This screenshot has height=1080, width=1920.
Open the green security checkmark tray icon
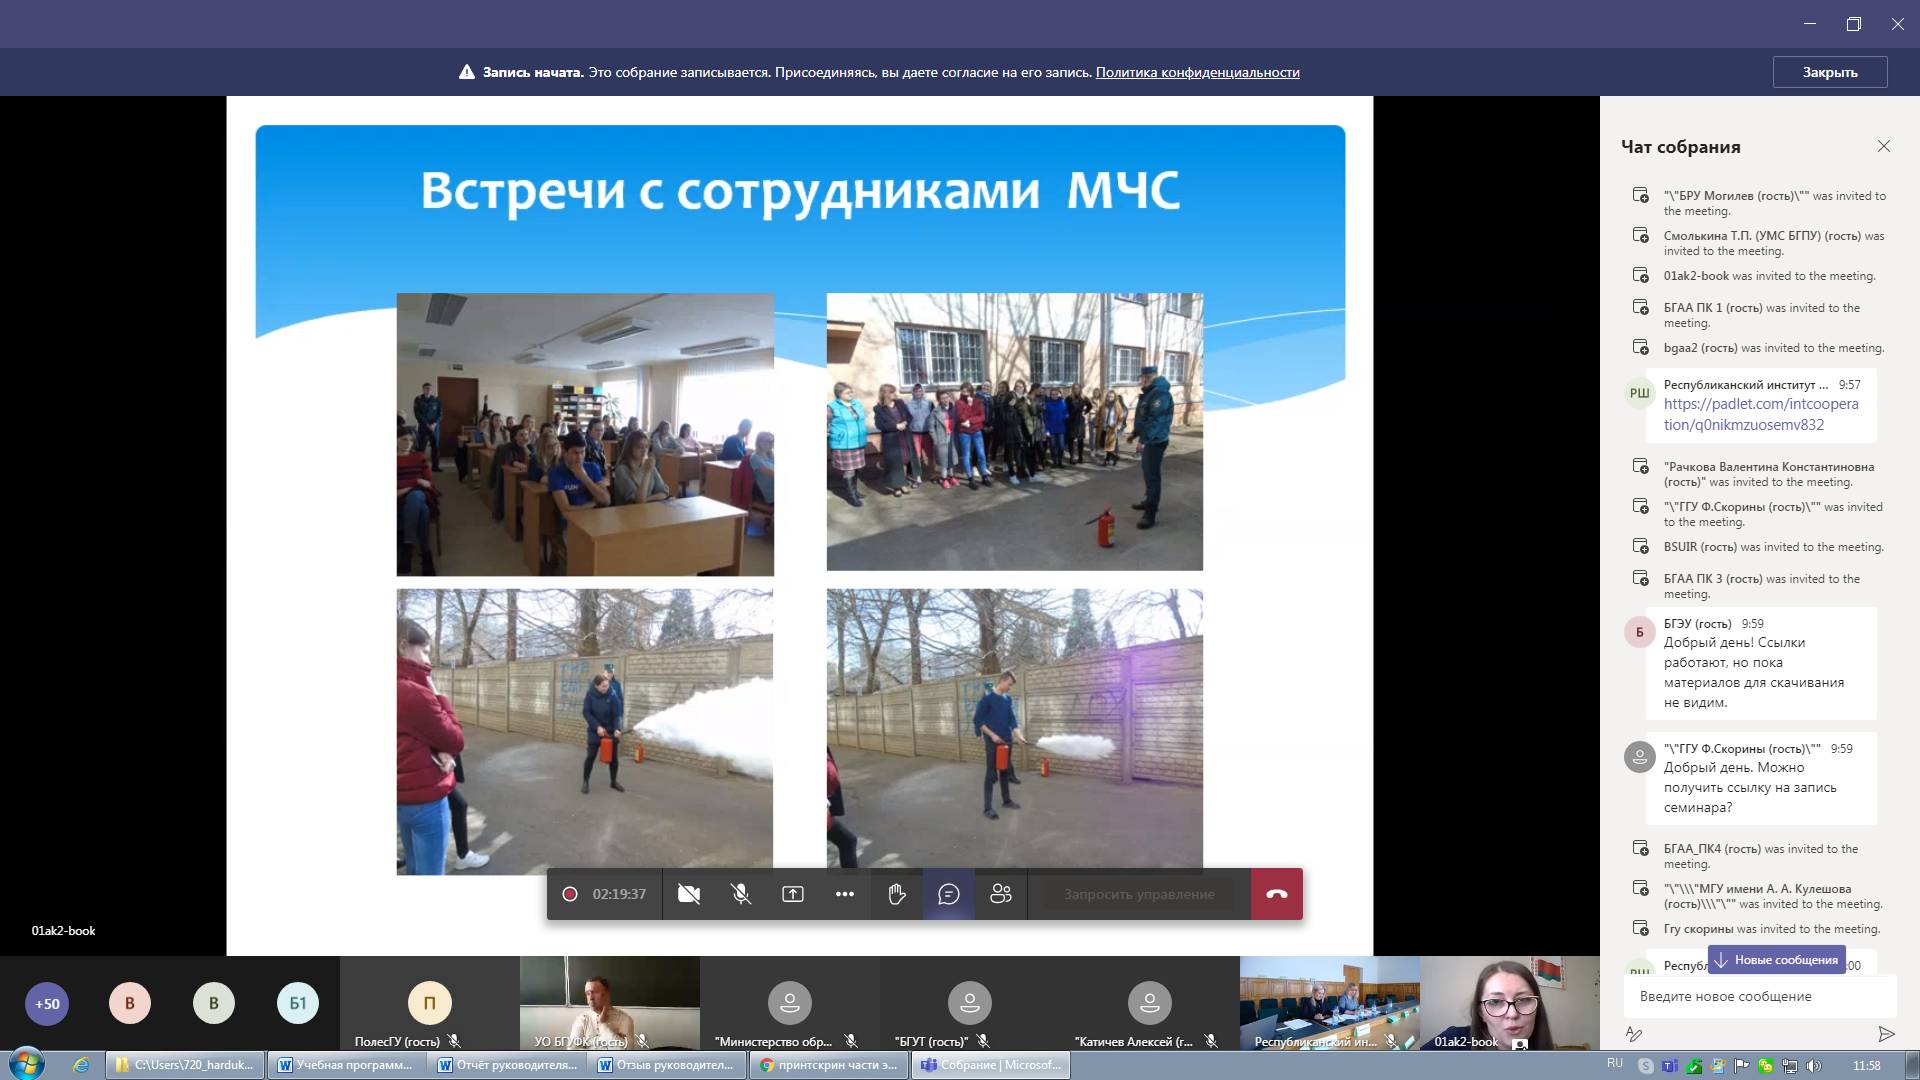(1694, 1066)
